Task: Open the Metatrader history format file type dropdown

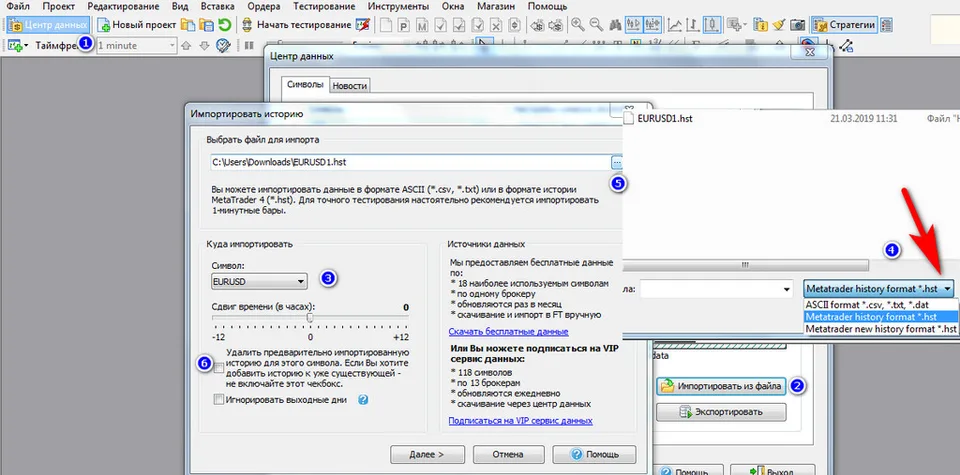Action: coord(880,289)
